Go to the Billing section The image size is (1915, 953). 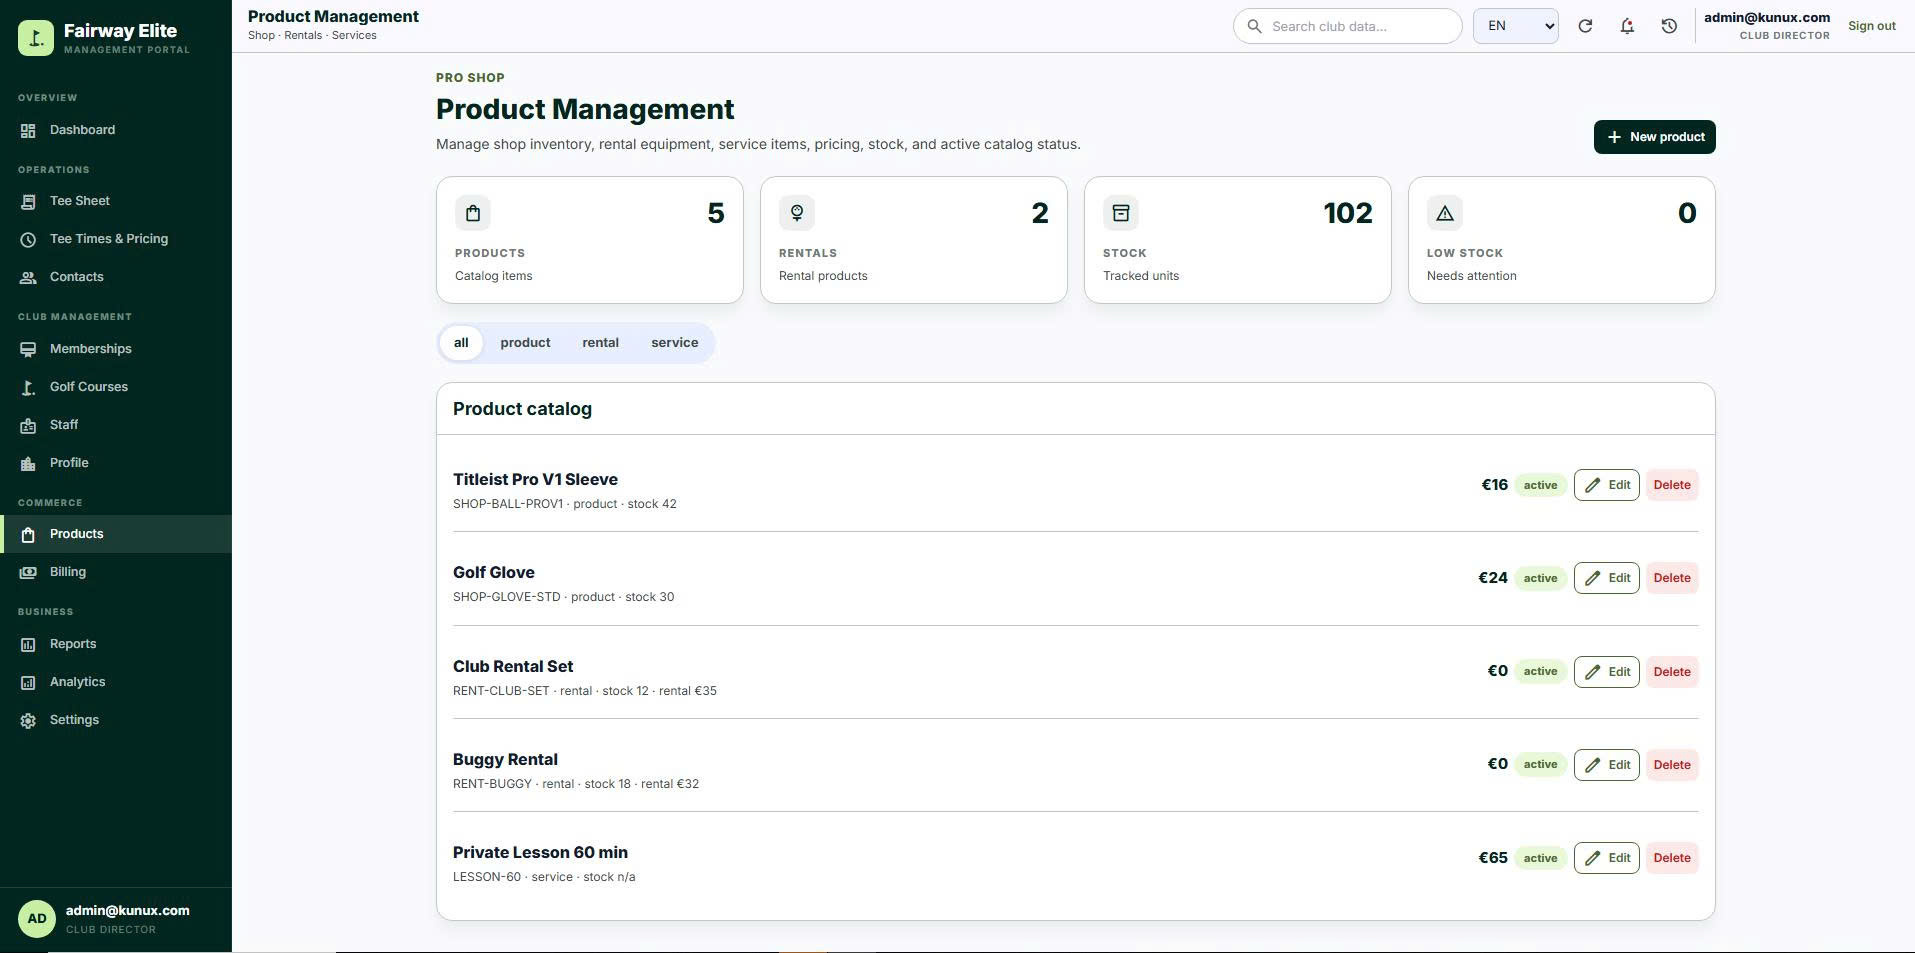click(x=116, y=572)
